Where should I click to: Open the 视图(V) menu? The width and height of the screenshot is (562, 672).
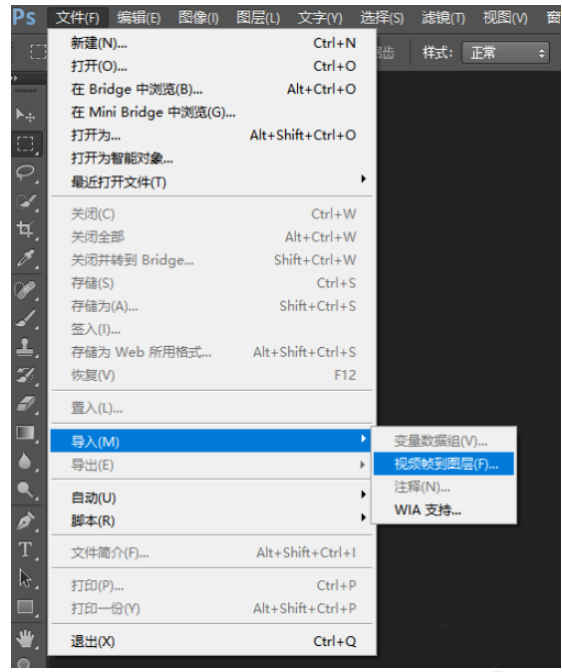coord(505,18)
